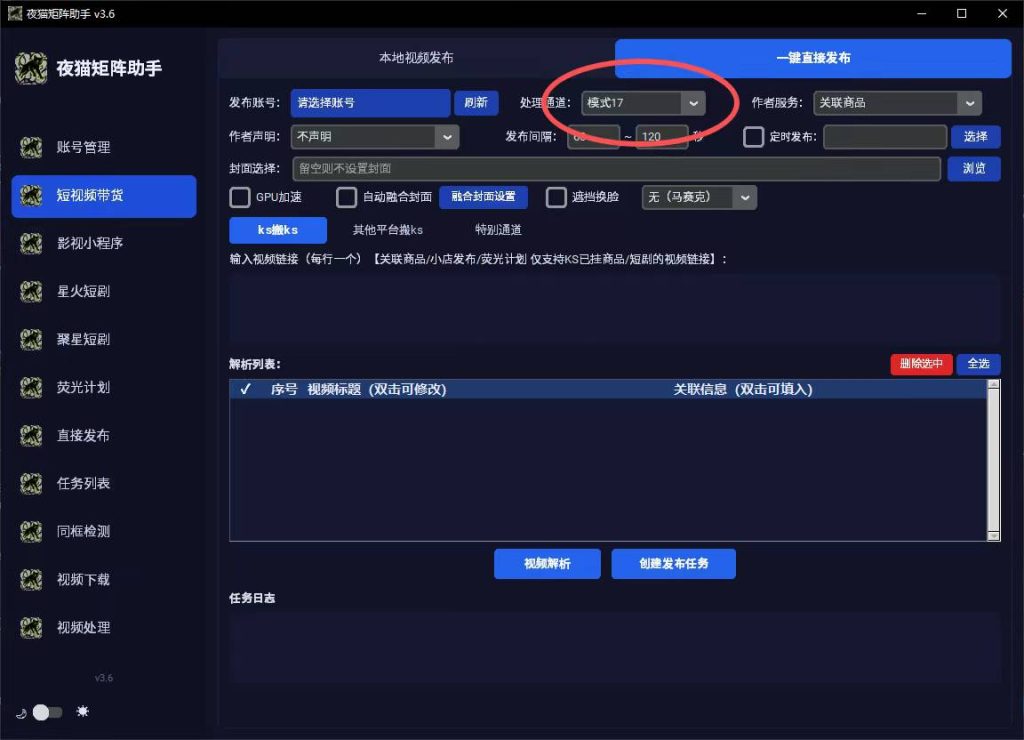Open 星火短剧 in the sidebar
This screenshot has width=1024, height=740.
104,291
